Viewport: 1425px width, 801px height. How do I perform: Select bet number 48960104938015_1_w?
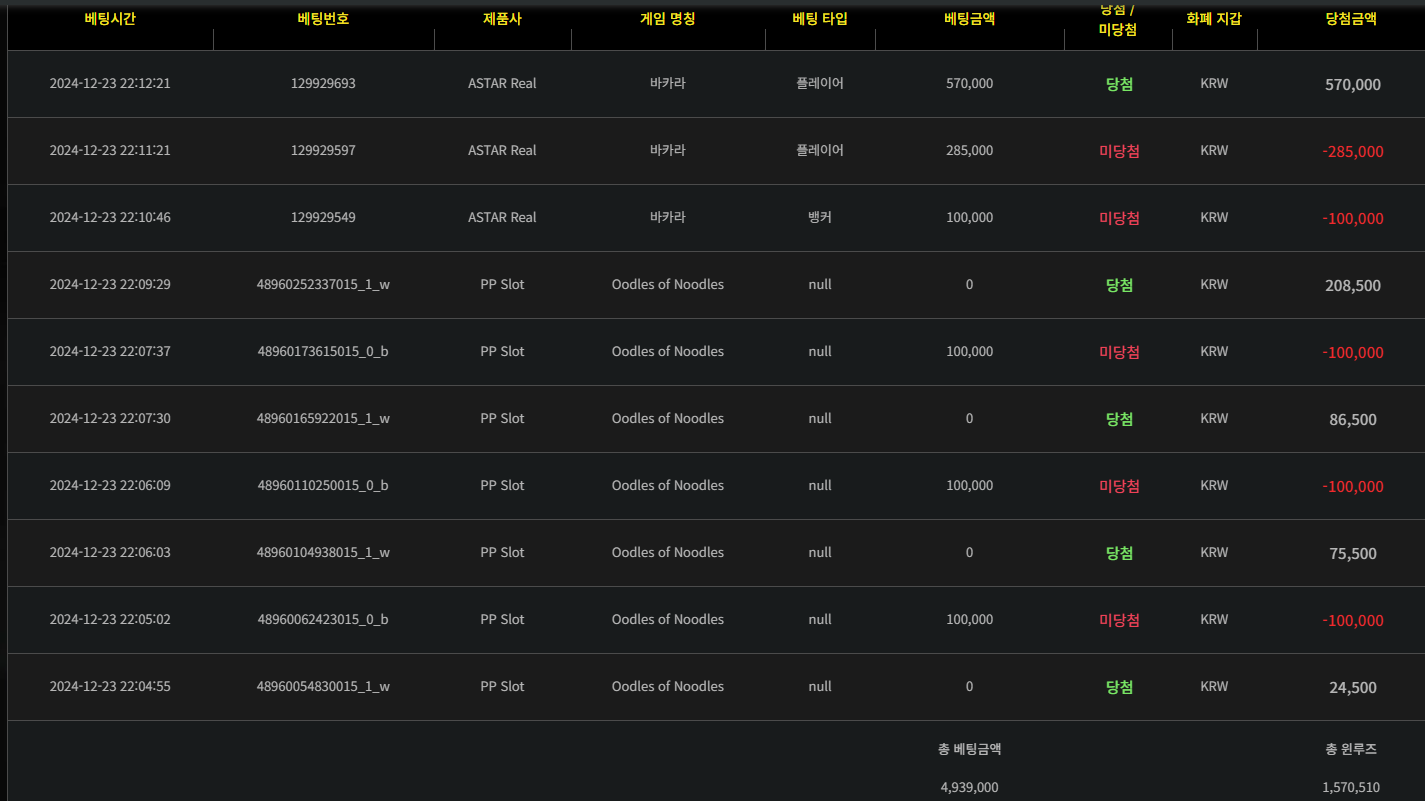(x=323, y=553)
